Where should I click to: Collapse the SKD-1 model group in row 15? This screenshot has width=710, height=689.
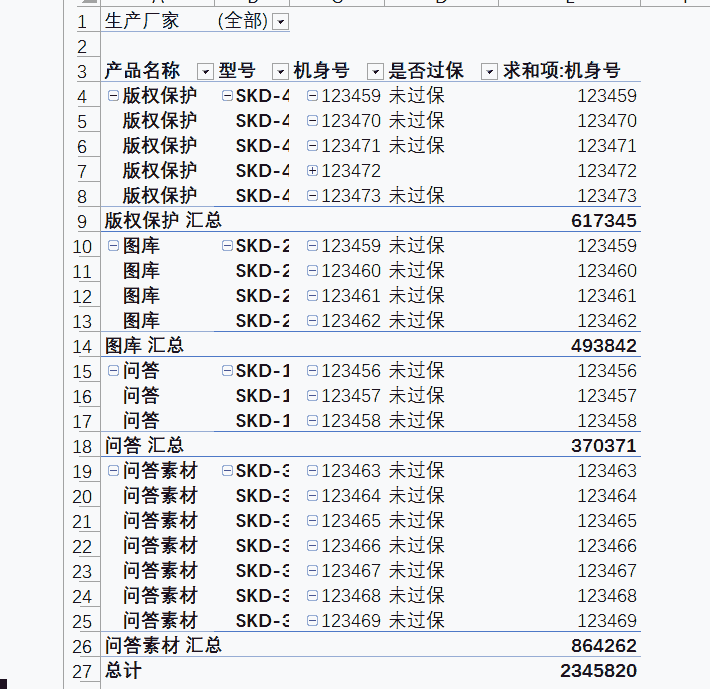point(227,371)
